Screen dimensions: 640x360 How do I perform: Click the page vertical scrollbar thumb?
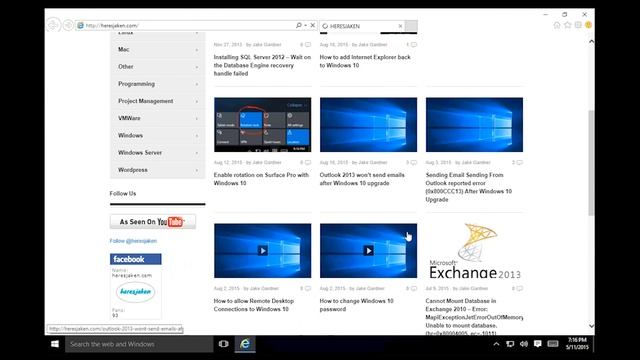coord(591,162)
